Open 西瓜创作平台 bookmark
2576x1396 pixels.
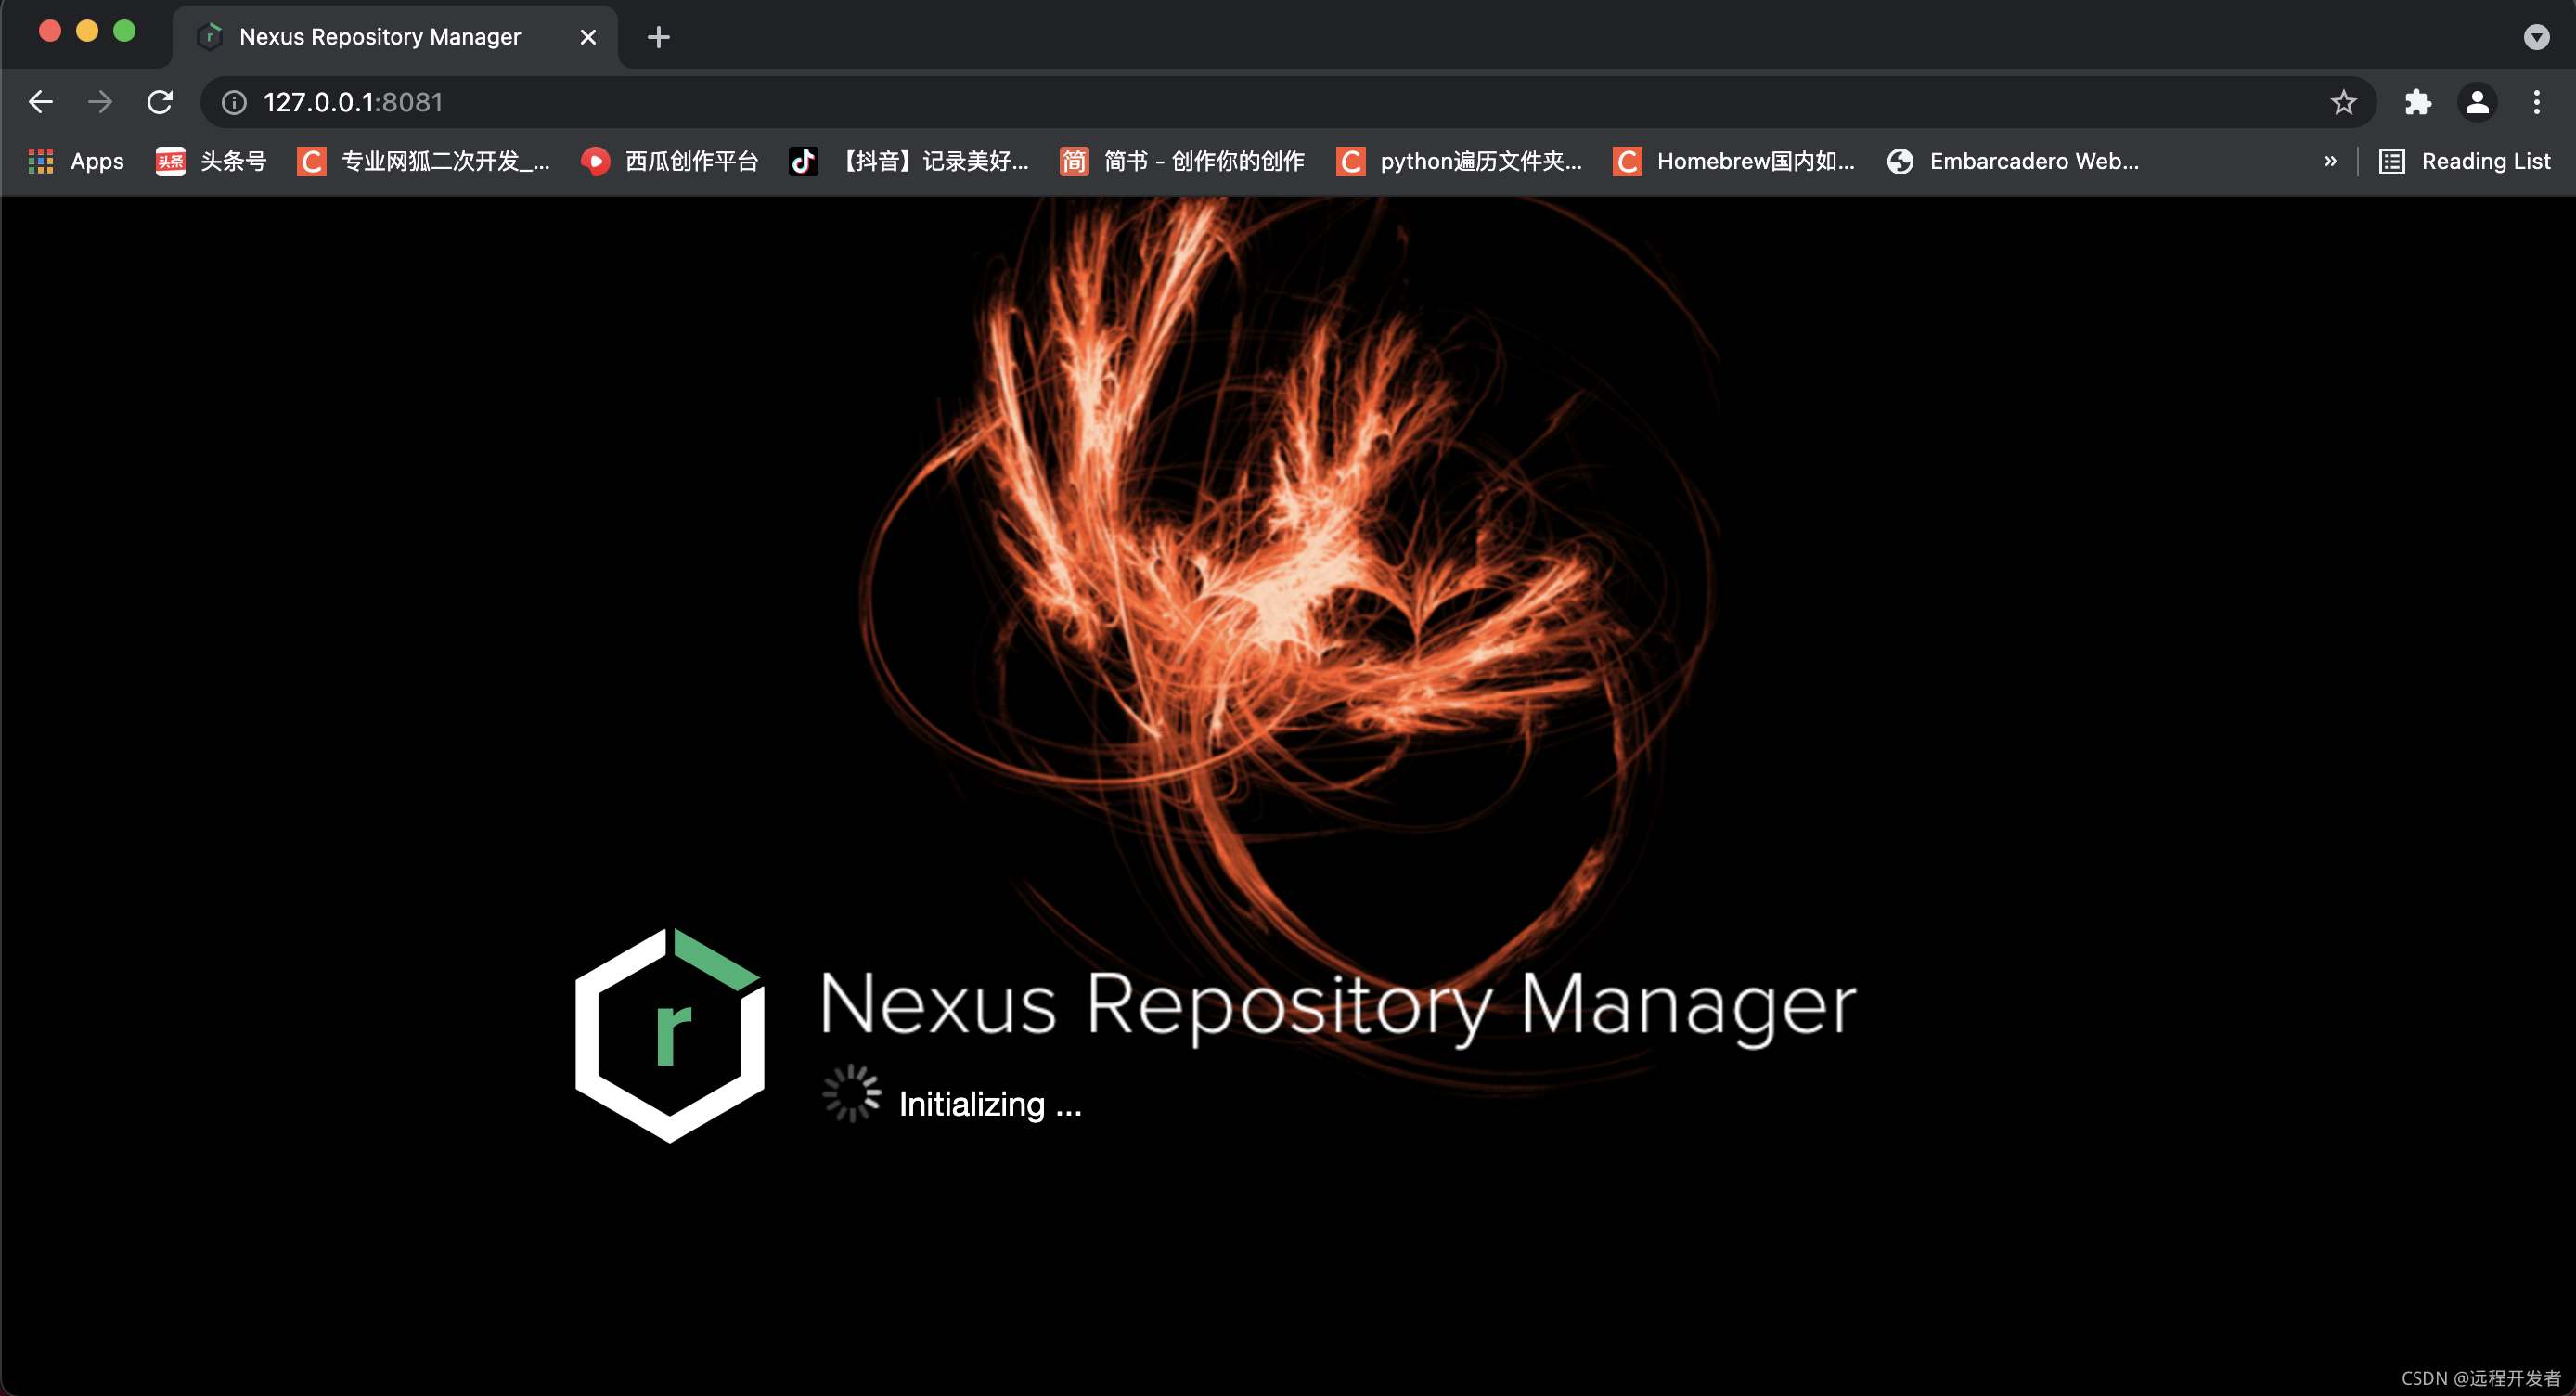coord(670,161)
